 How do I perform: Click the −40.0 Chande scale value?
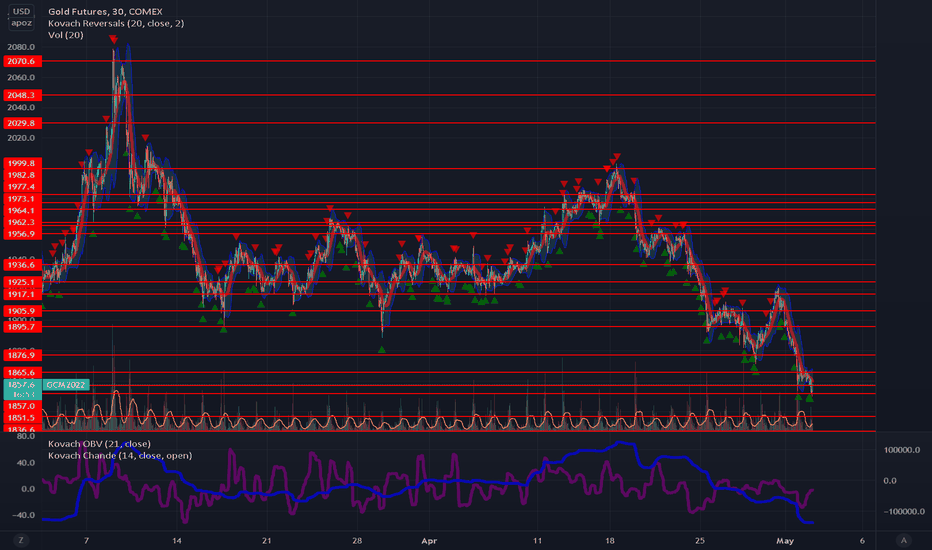(24, 515)
